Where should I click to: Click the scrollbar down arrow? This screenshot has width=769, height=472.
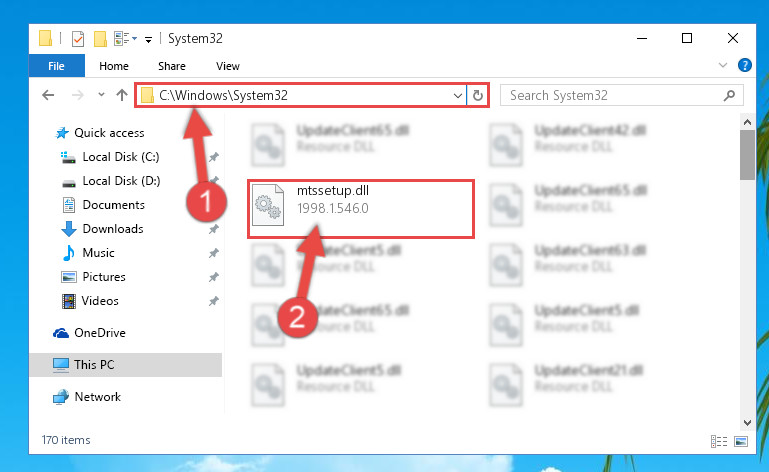click(x=747, y=422)
